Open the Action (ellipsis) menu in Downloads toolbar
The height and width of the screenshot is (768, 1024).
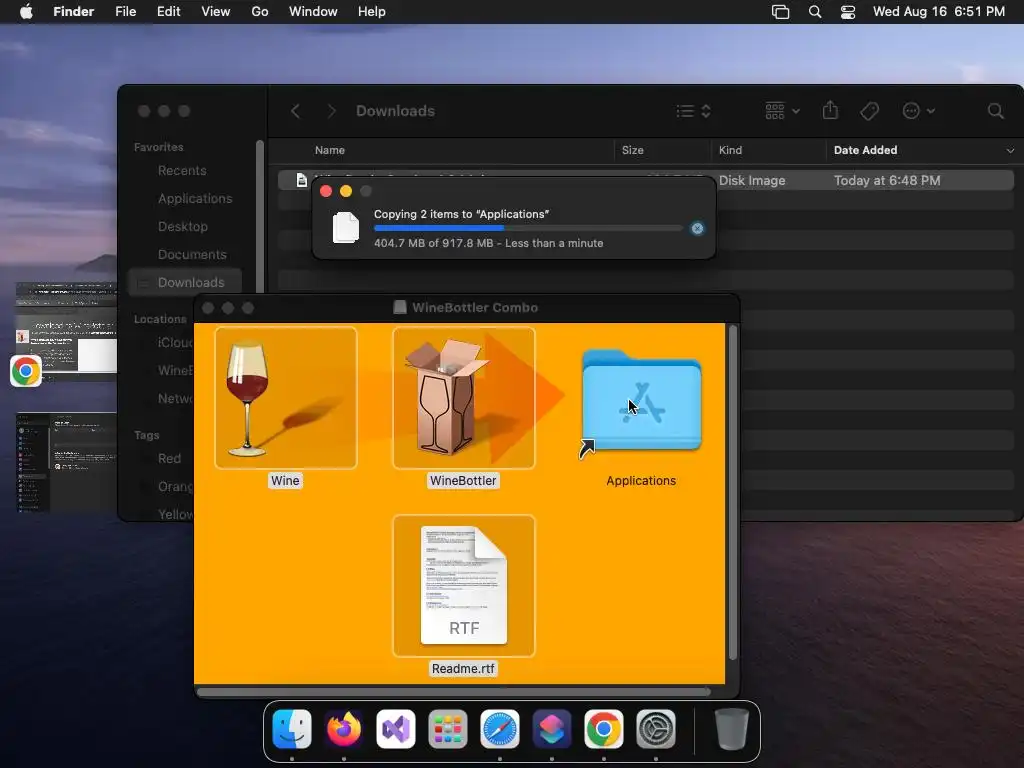point(918,111)
